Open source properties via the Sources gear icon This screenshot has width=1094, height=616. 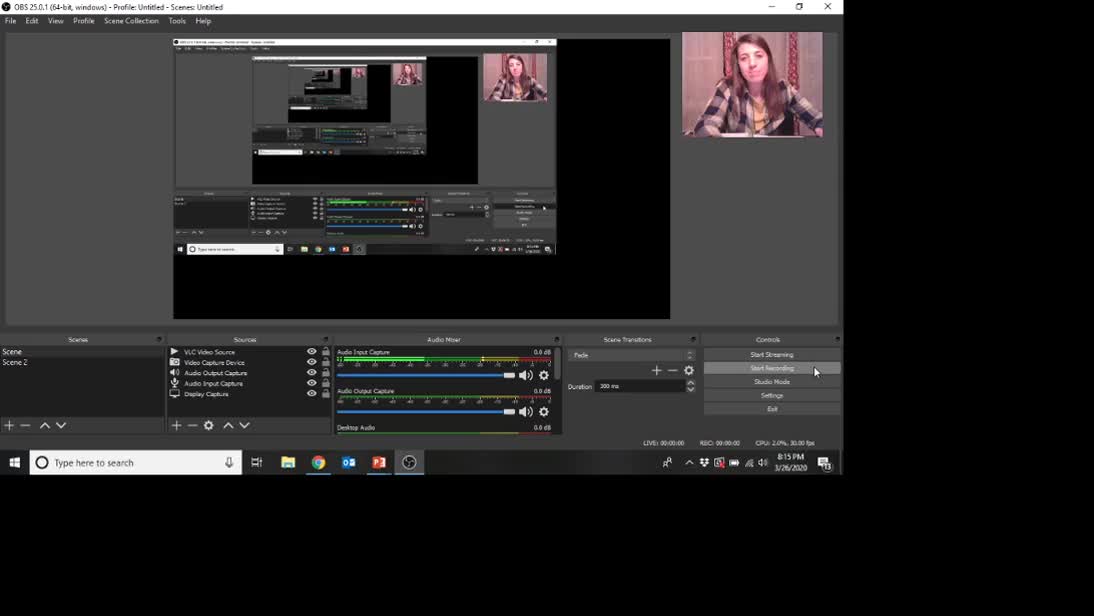click(209, 425)
